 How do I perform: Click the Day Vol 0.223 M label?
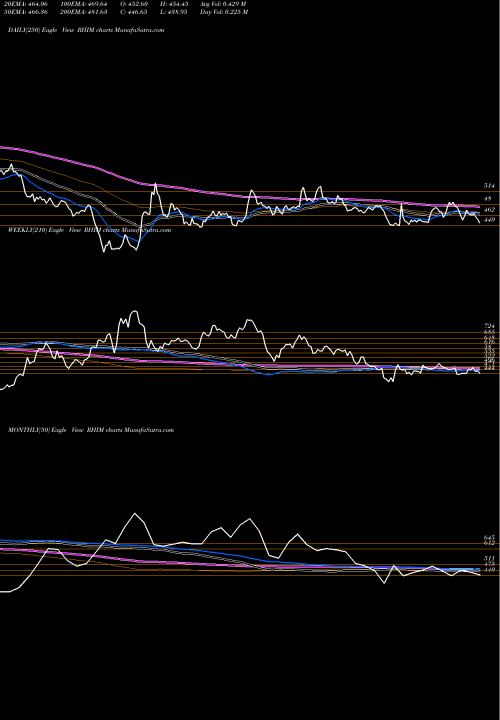[x=224, y=12]
